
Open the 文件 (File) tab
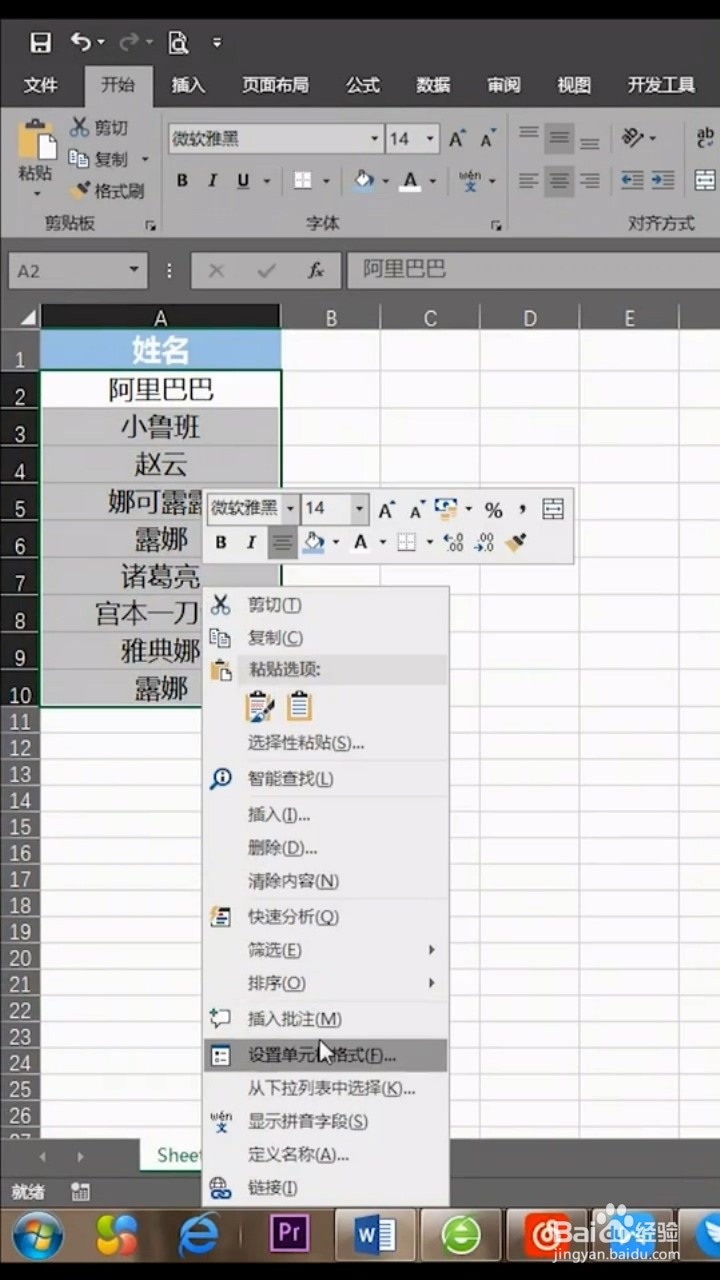[41, 86]
